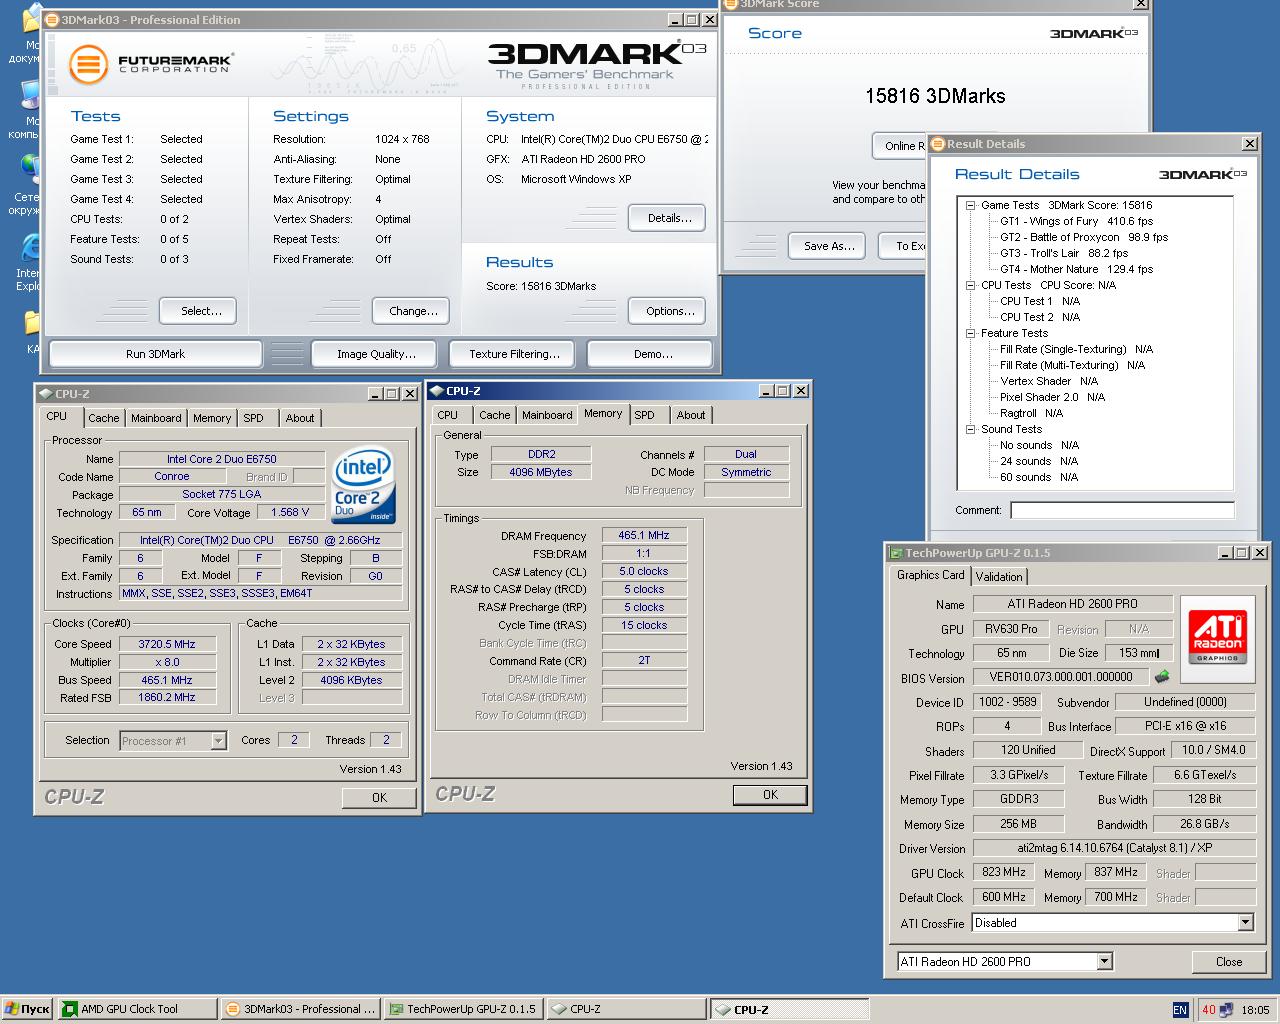Open the About tab in the right CPU-Z window
Viewport: 1280px width, 1024px height.
[691, 415]
